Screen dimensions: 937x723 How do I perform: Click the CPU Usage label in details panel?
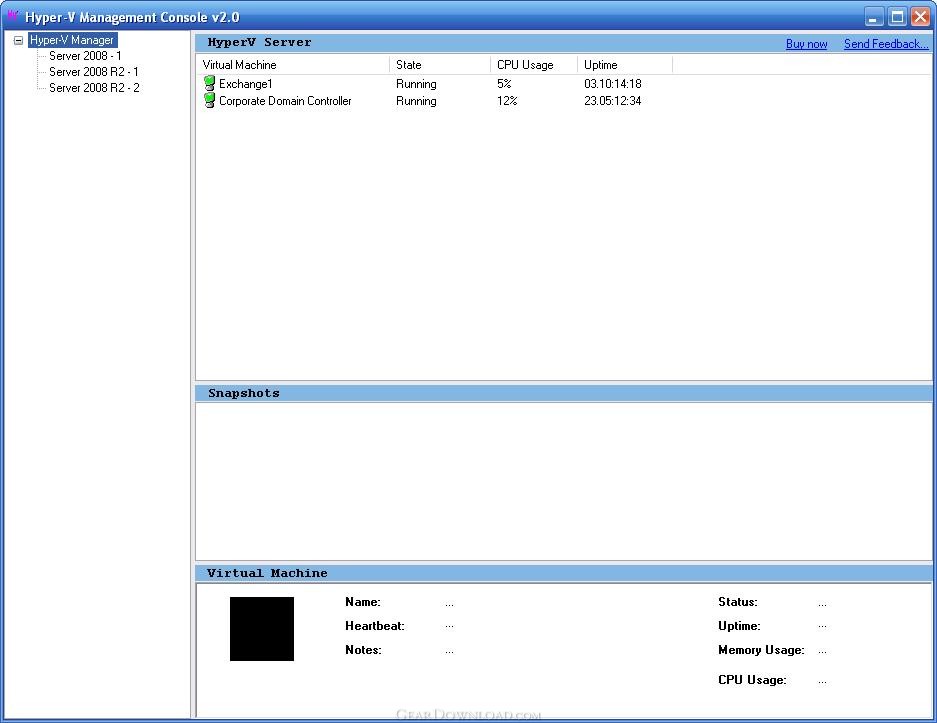(752, 679)
